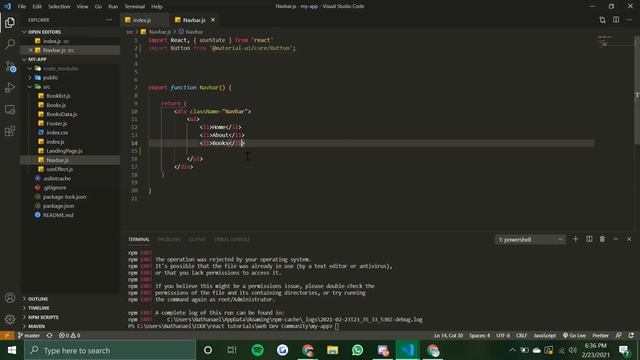
Task: Click the Windows taskbar search box
Action: (110, 350)
